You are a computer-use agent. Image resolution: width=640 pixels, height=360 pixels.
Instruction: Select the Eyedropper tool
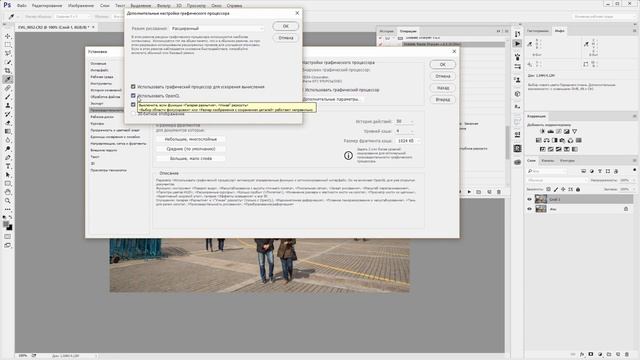coord(8,79)
